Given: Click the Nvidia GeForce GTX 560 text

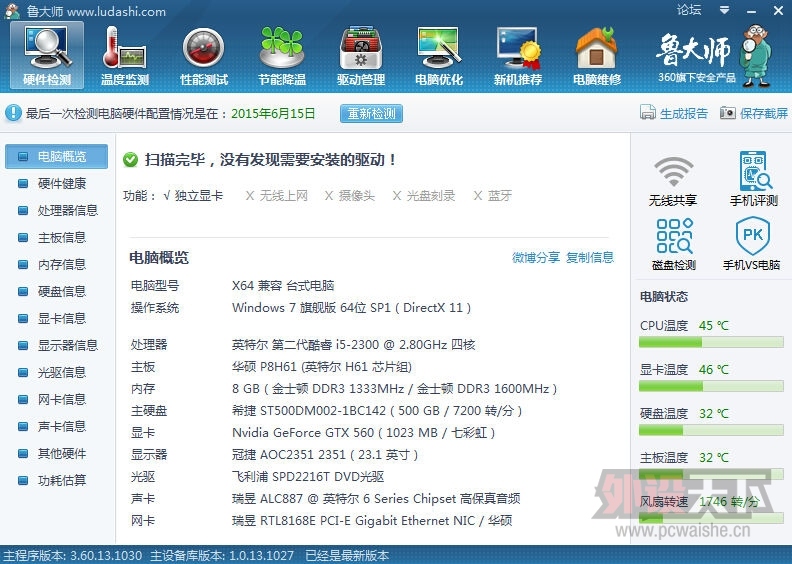Looking at the screenshot, I should coord(363,433).
